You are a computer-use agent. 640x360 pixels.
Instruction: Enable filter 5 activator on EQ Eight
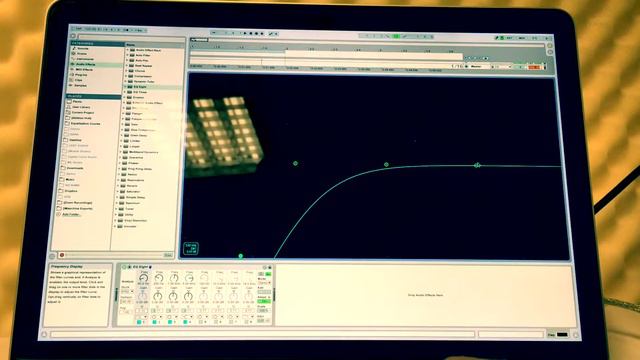[x=201, y=322]
